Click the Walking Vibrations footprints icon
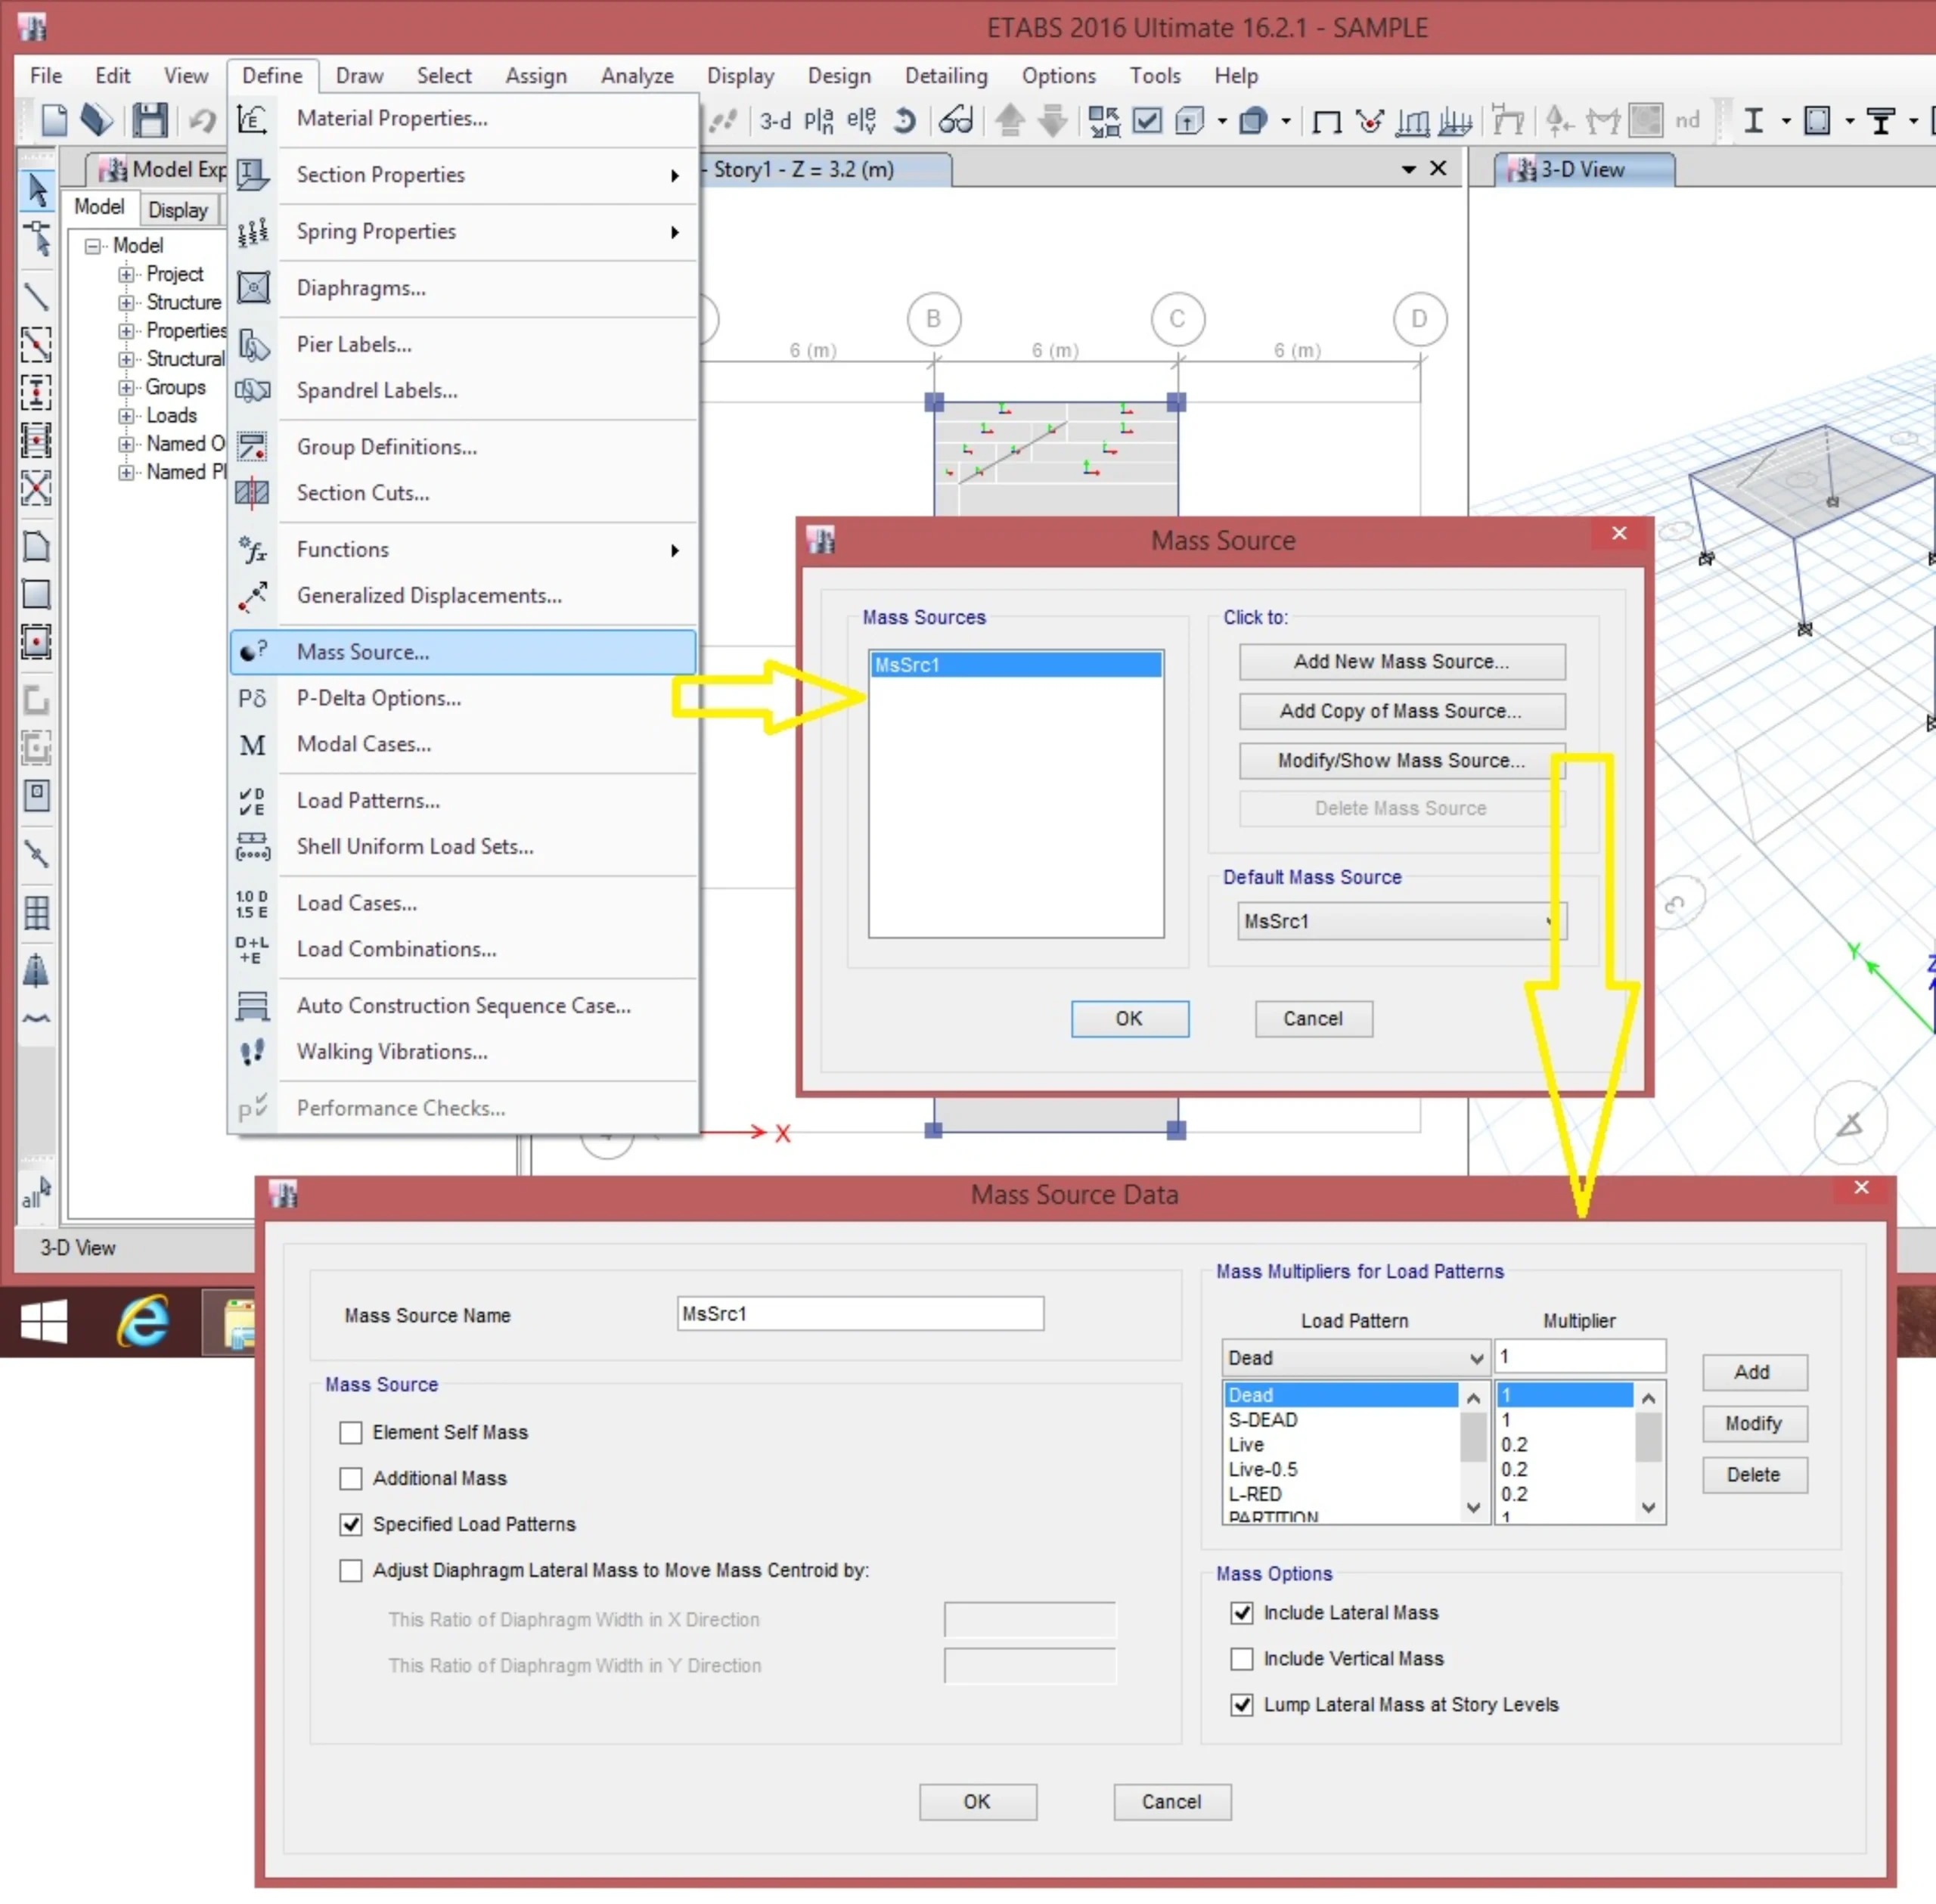The image size is (1936, 1904). point(253,1052)
